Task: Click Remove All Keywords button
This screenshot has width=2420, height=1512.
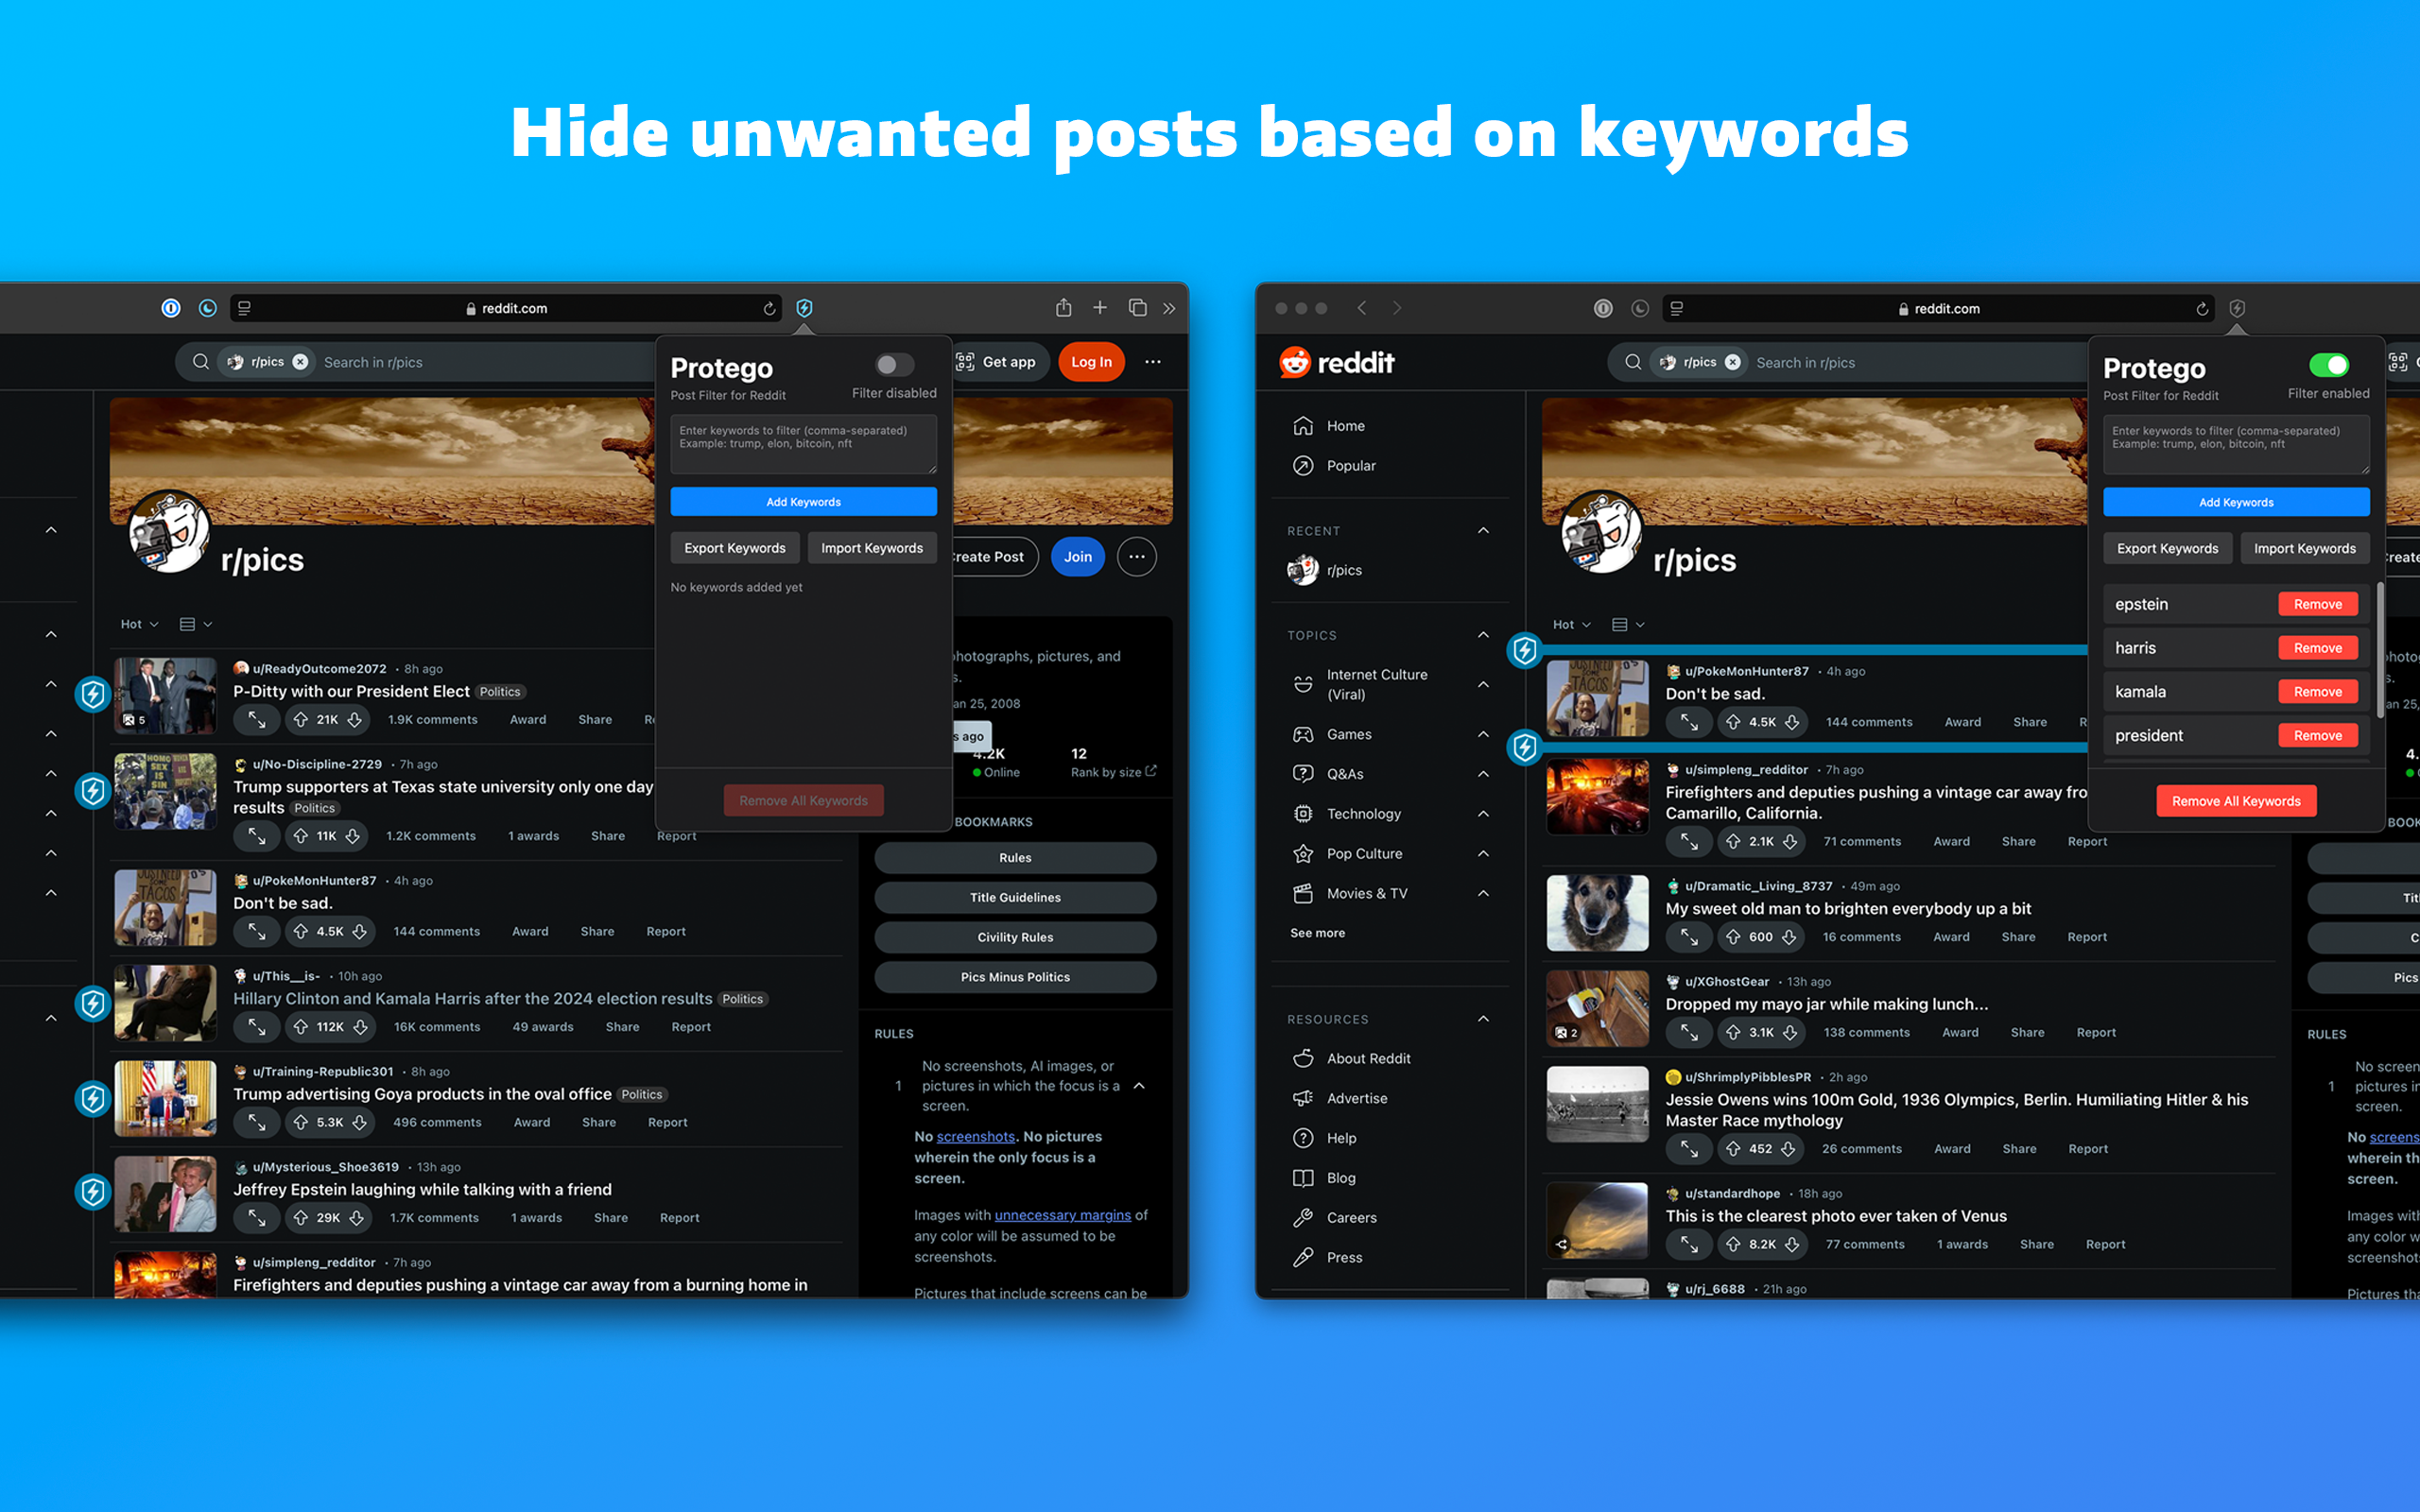Action: (2236, 801)
